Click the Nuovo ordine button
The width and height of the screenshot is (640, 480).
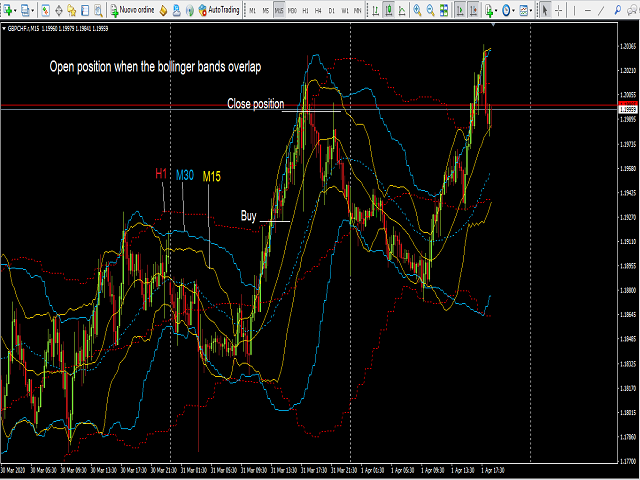(132, 10)
